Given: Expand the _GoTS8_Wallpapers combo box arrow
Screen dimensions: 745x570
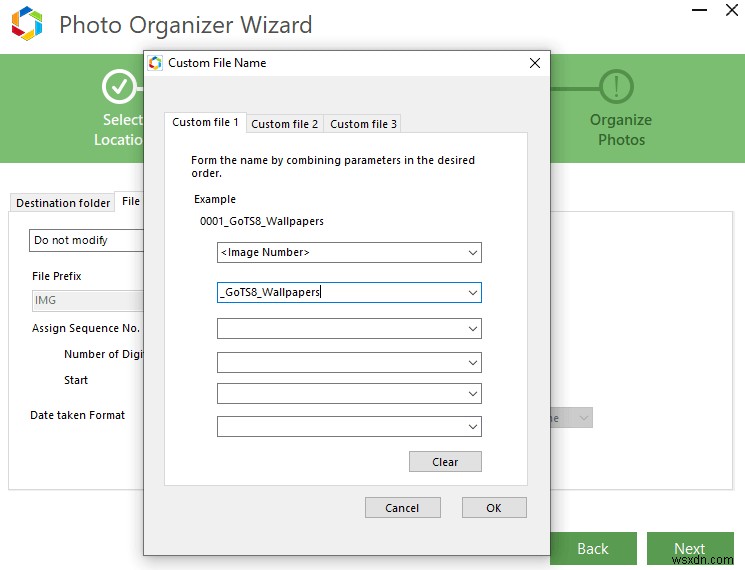Looking at the screenshot, I should point(472,293).
